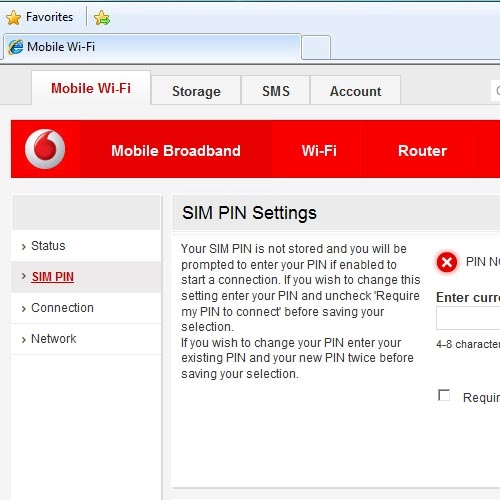Click the Internet Explorer icon on the tab
This screenshot has height=500, width=500.
tap(16, 47)
